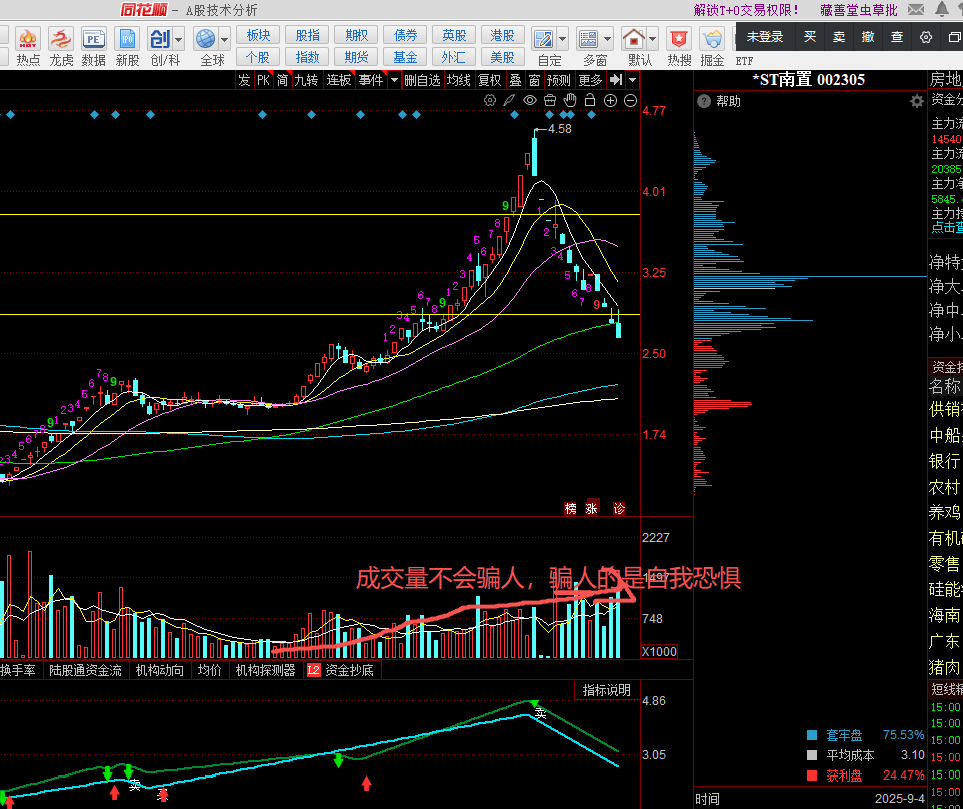Screen dimensions: 963x809
Task: Expand the 自定 dropdown arrow
Action: coord(563,40)
